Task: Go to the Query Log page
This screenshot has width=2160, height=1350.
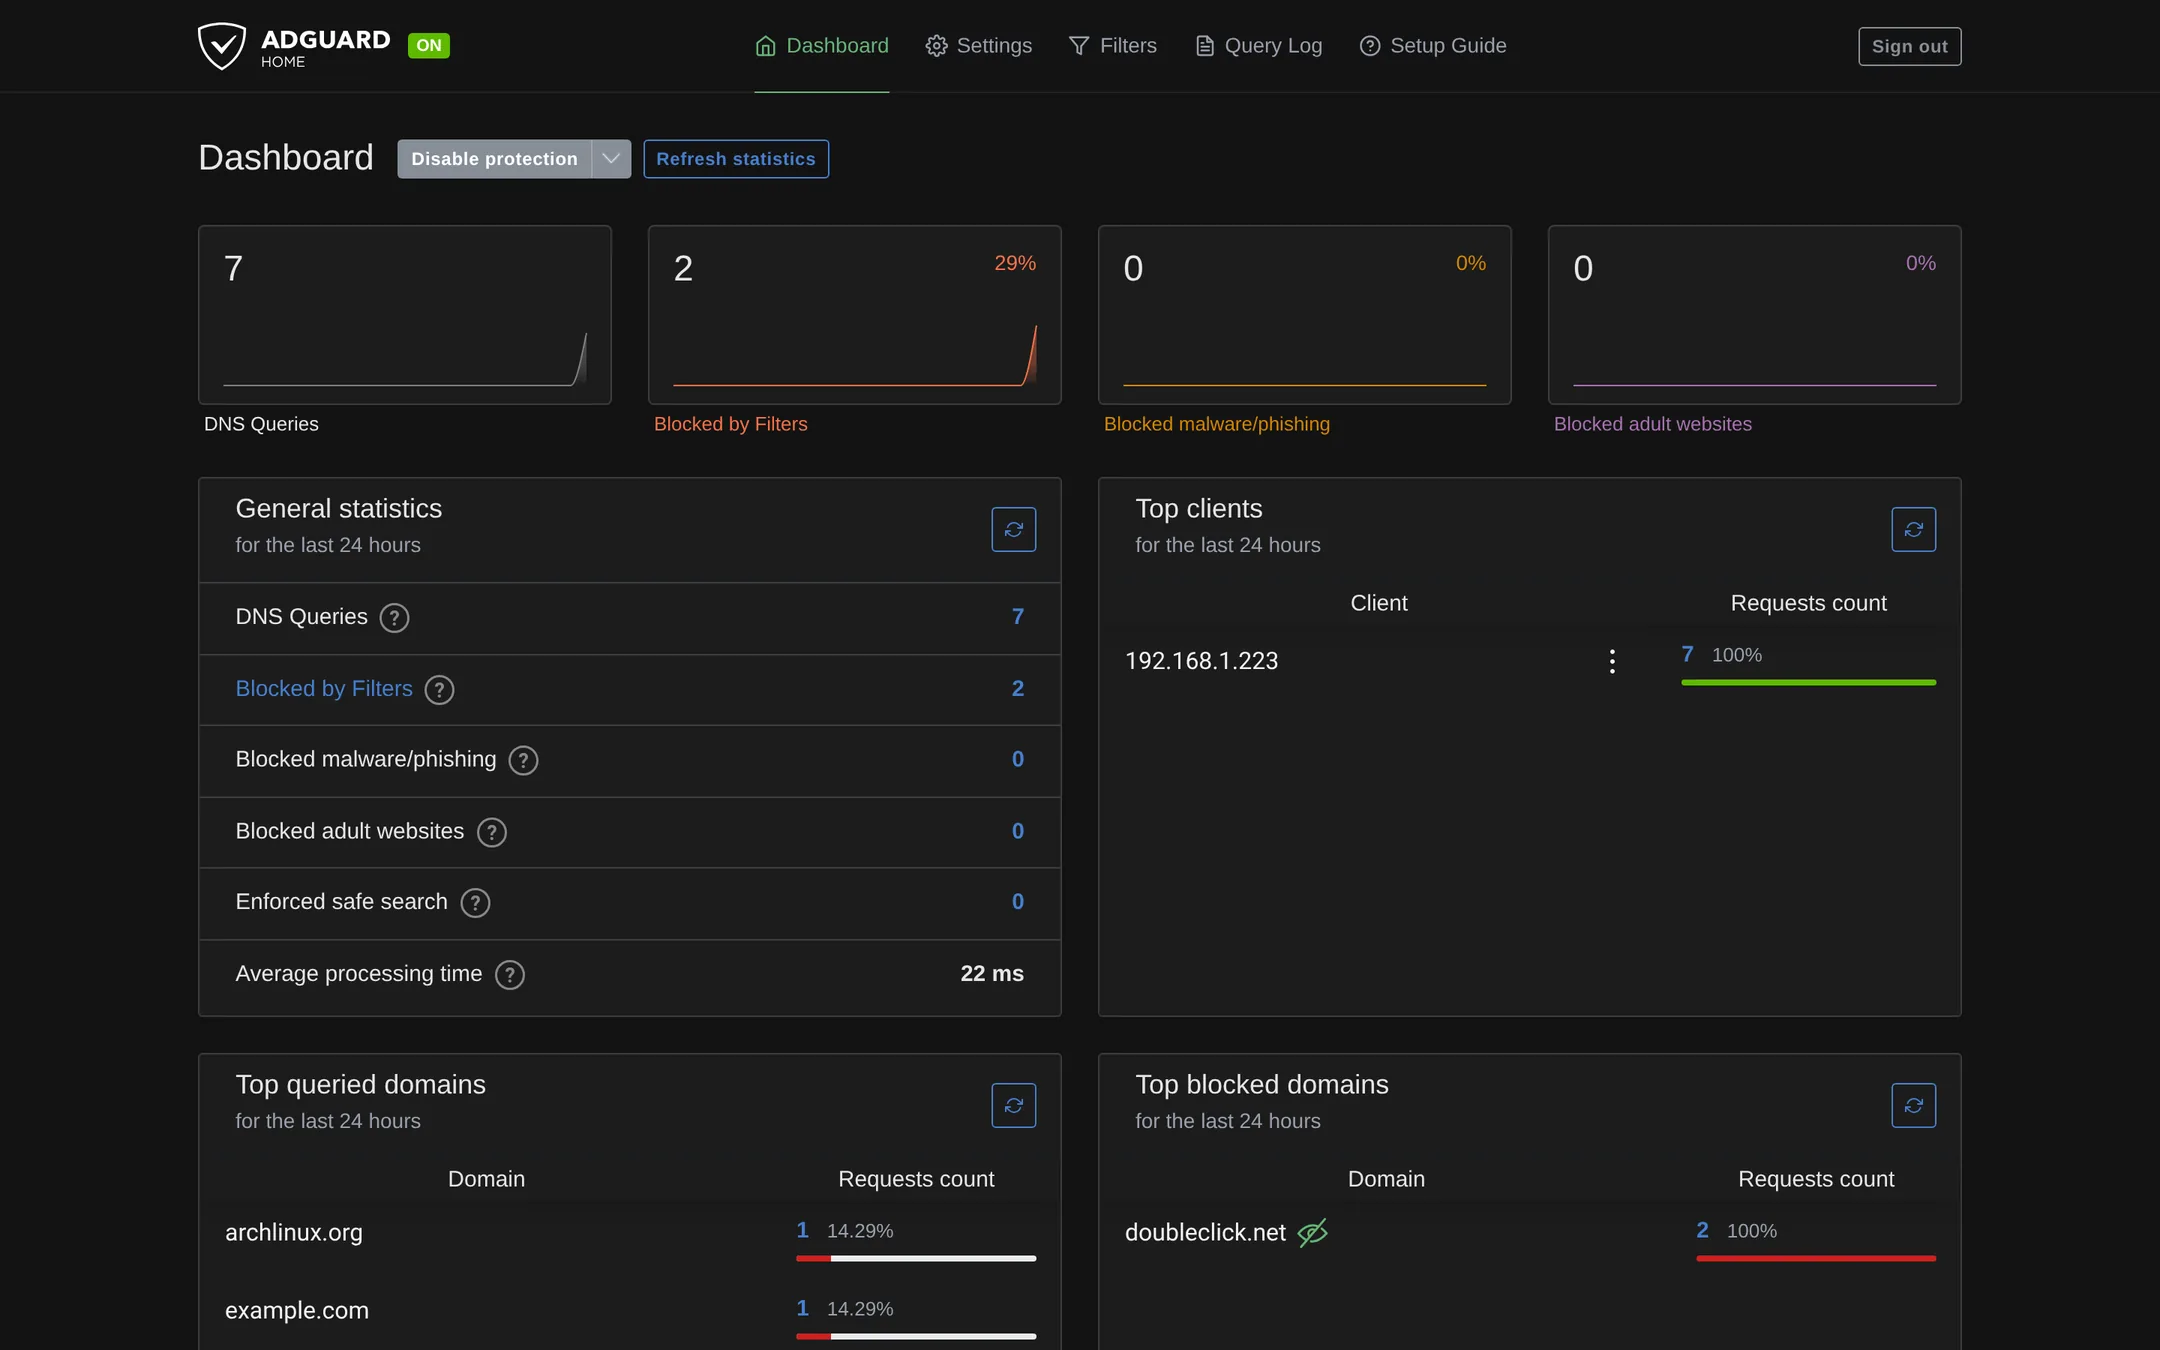Action: pyautogui.click(x=1258, y=46)
